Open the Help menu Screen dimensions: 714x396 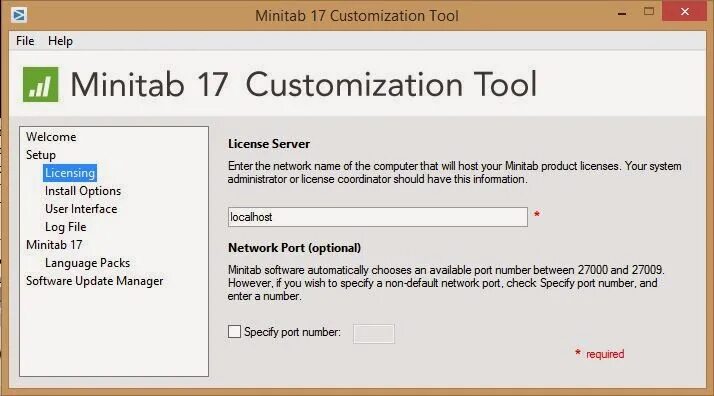coord(60,41)
